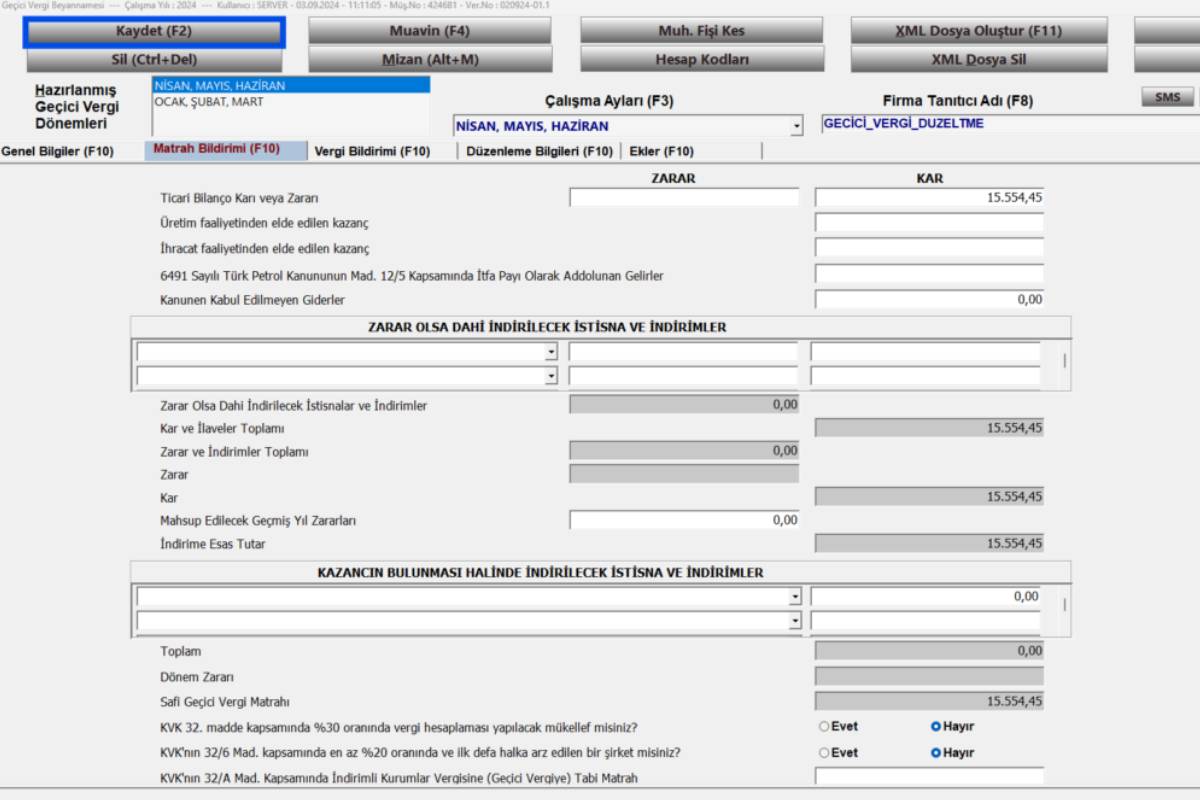The width and height of the screenshot is (1200, 800).
Task: Switch to Vergi Bildirimi (F10) tab
Action: (x=372, y=152)
